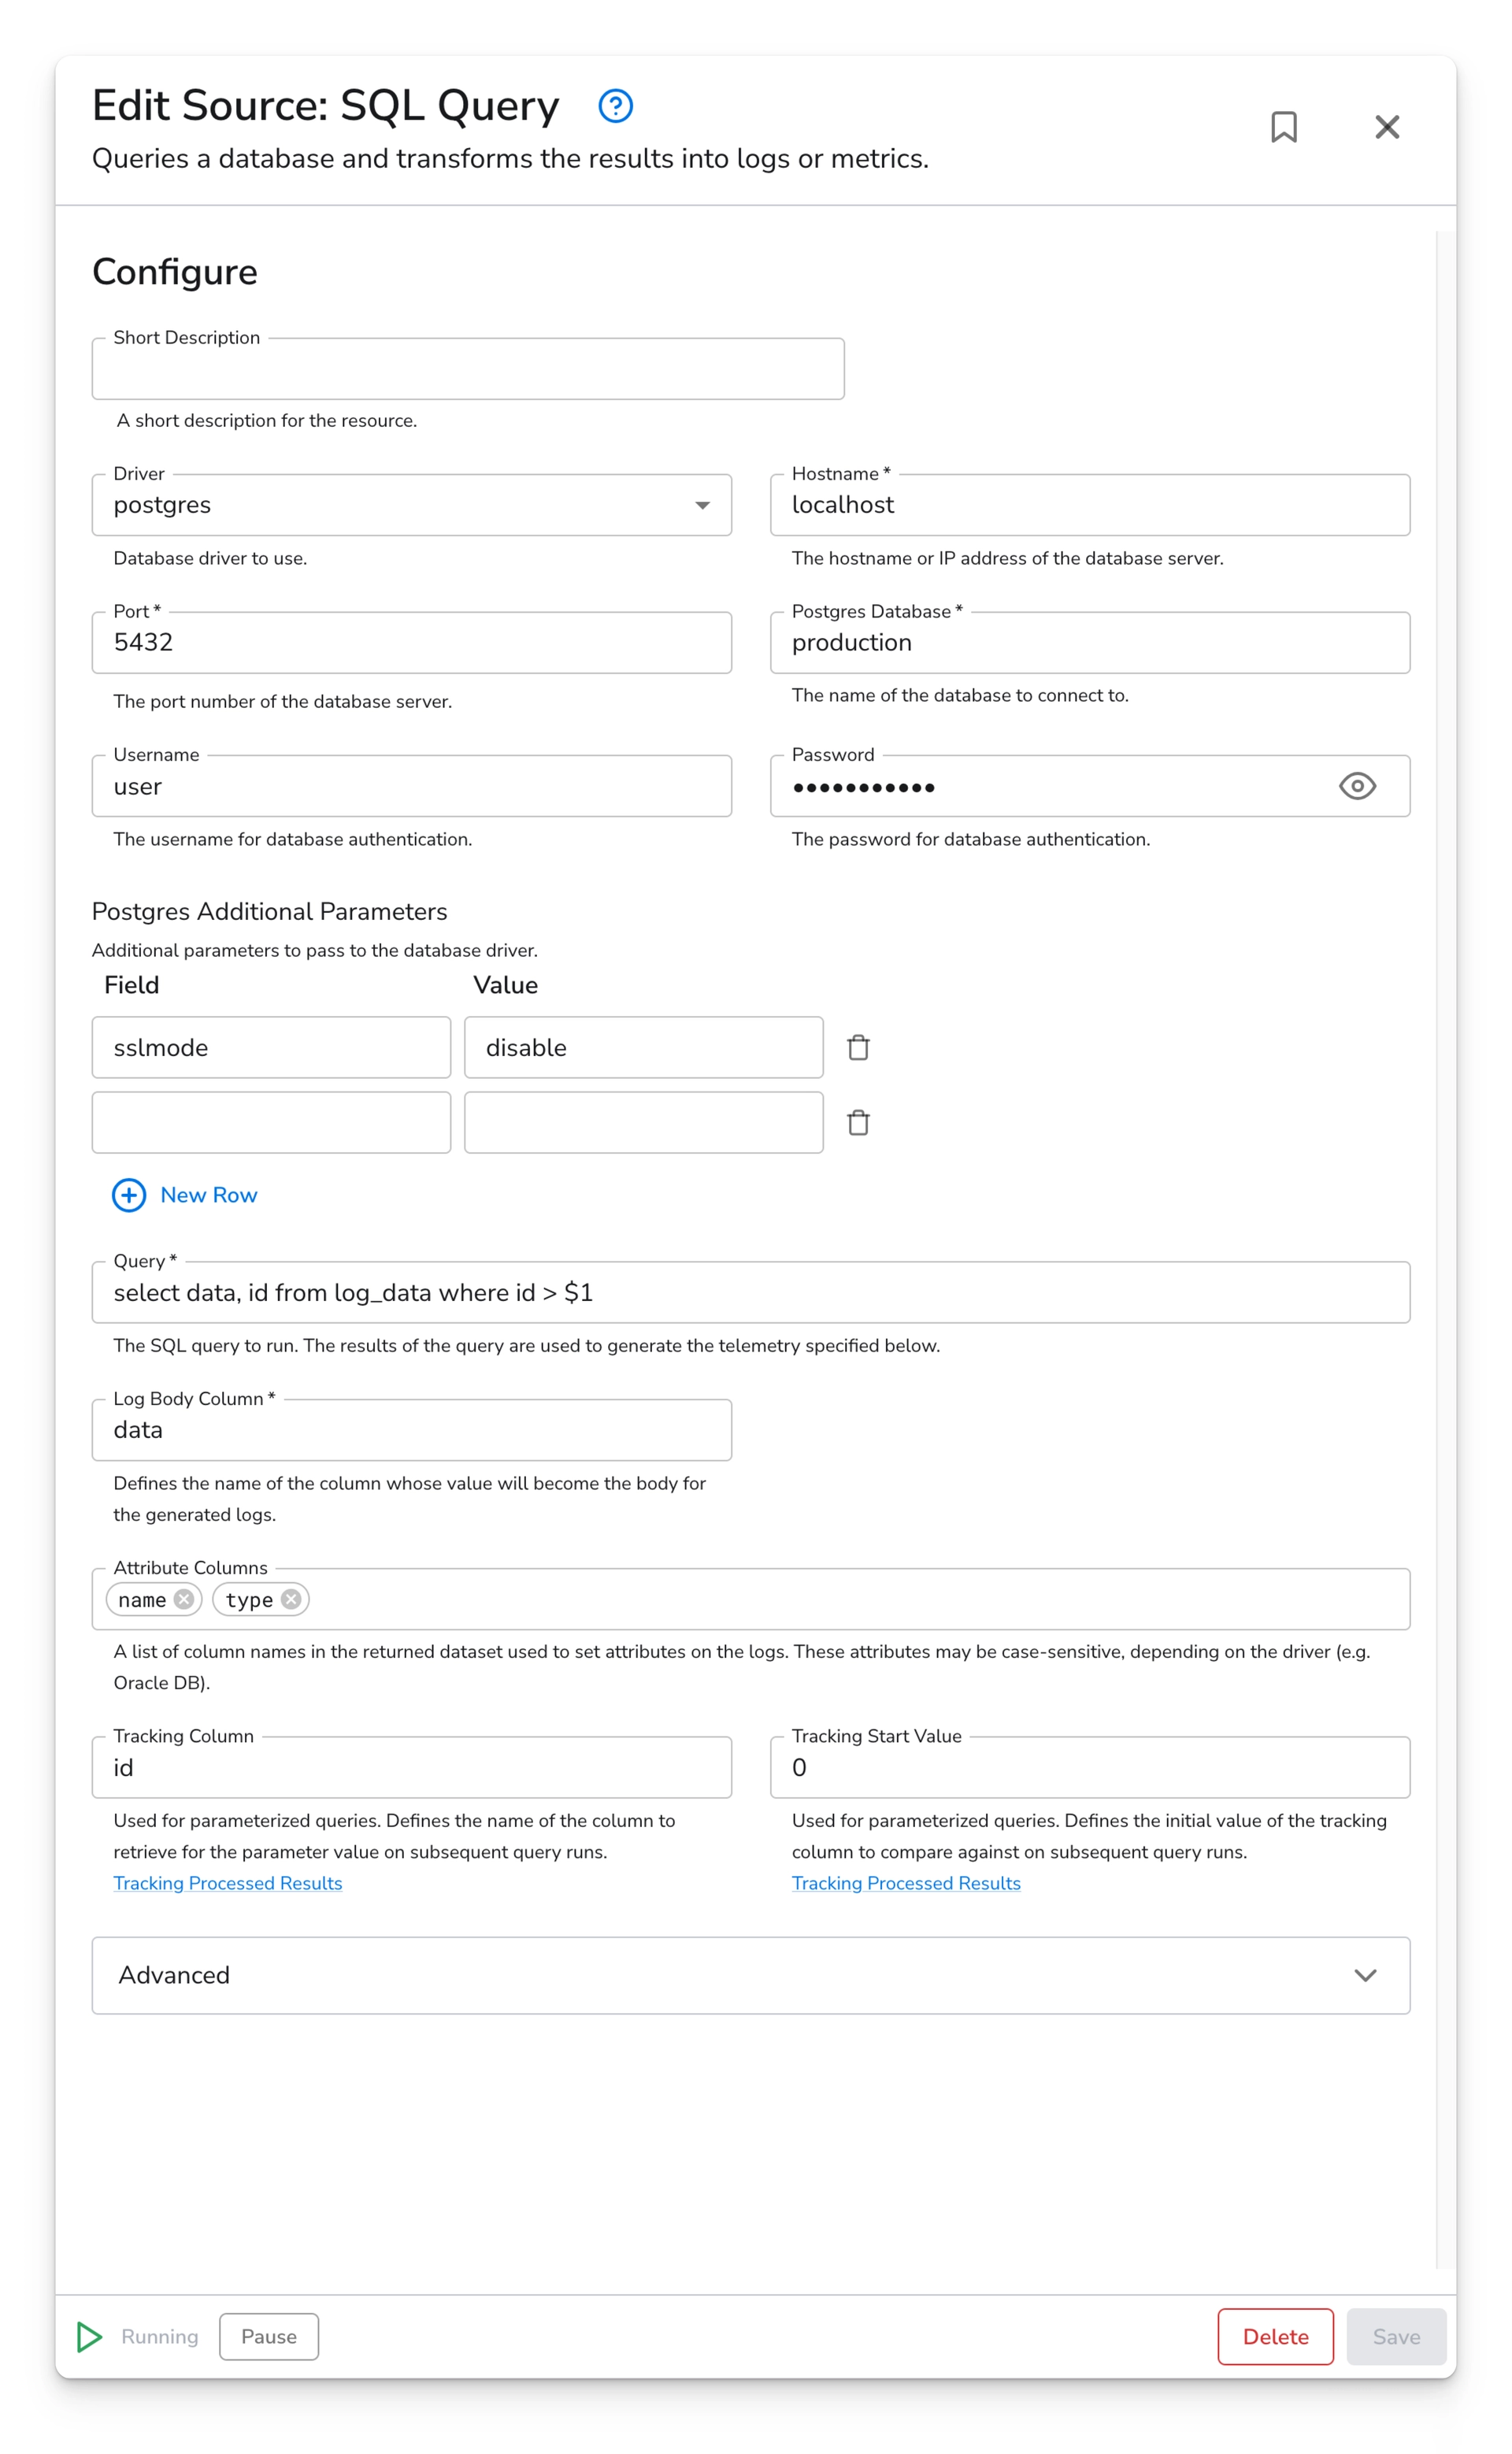The image size is (1512, 2454).
Task: Open Tracking Processed Results under Tracking Start Value
Action: [x=906, y=1883]
